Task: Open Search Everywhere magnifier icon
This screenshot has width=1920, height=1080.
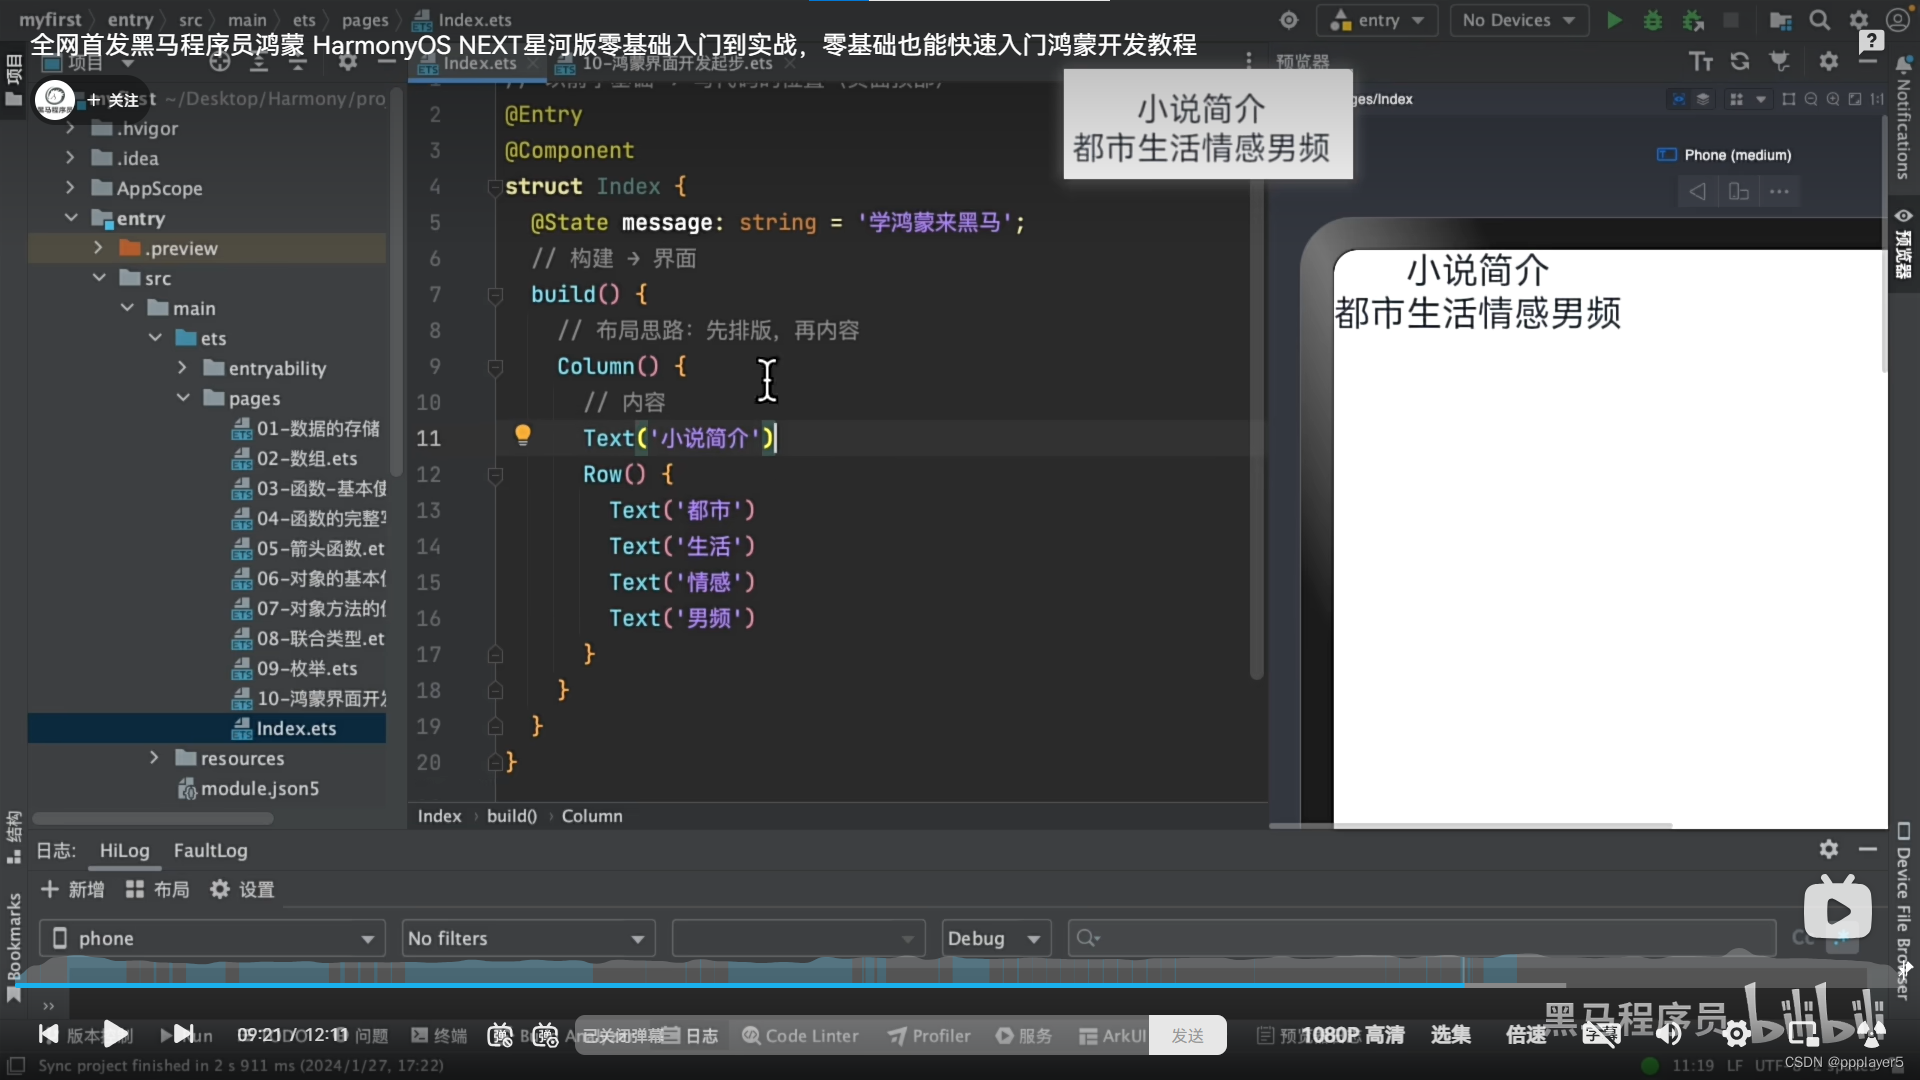Action: coord(1820,20)
